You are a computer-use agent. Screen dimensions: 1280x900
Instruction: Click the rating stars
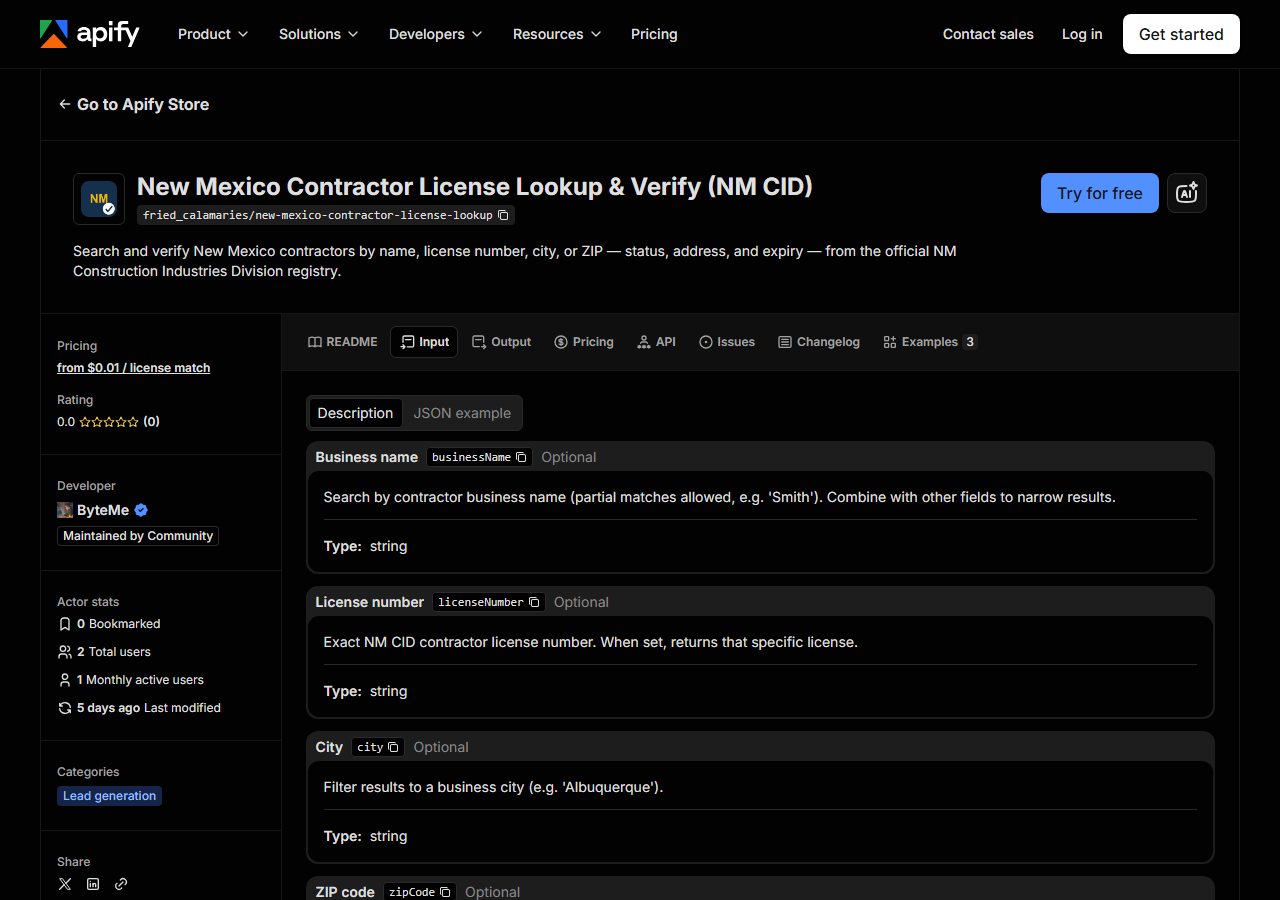point(109,422)
